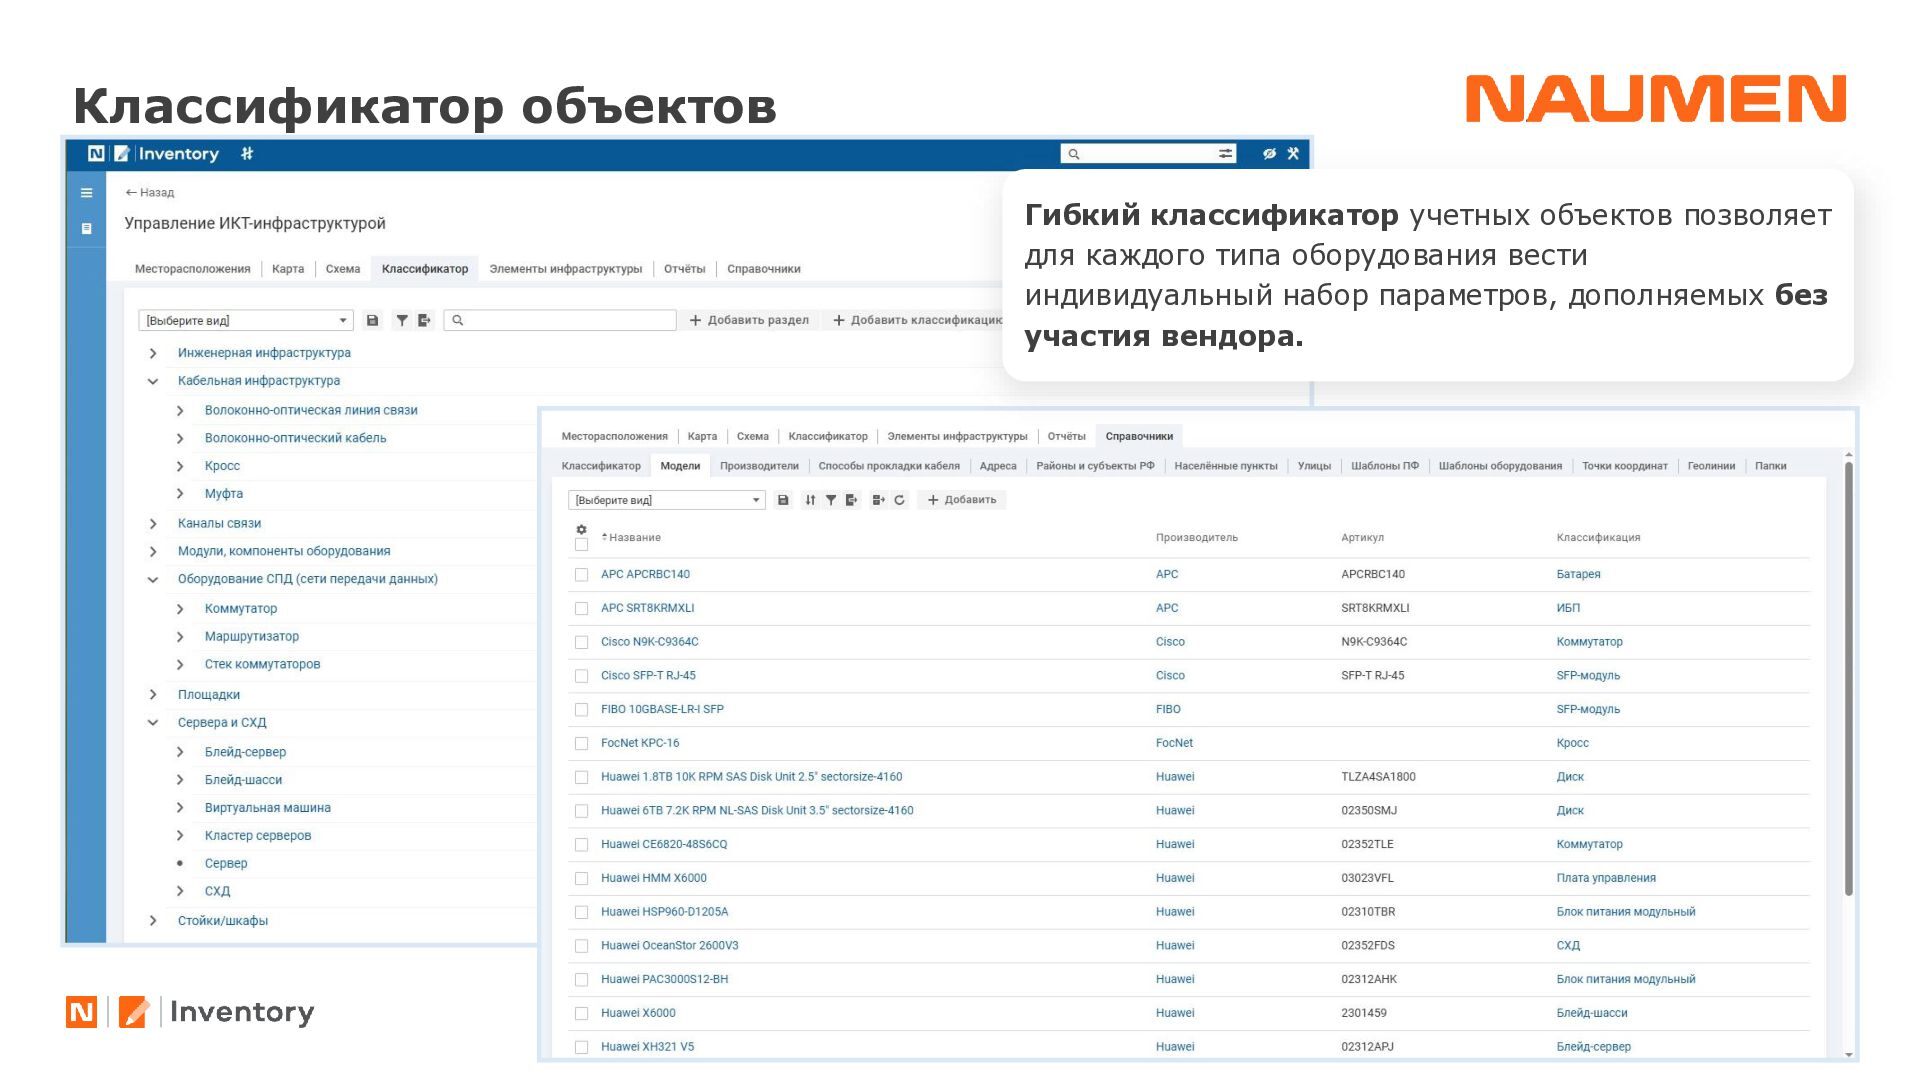Click export icon in classifier toolbar
Screen dimensions: 1920x1080
tap(424, 320)
